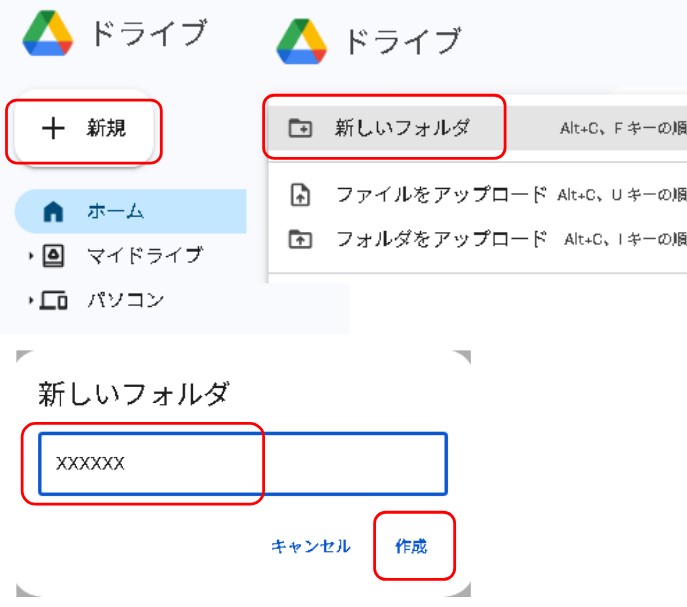
Task: Click the second Google Drive logo
Action: tap(302, 41)
